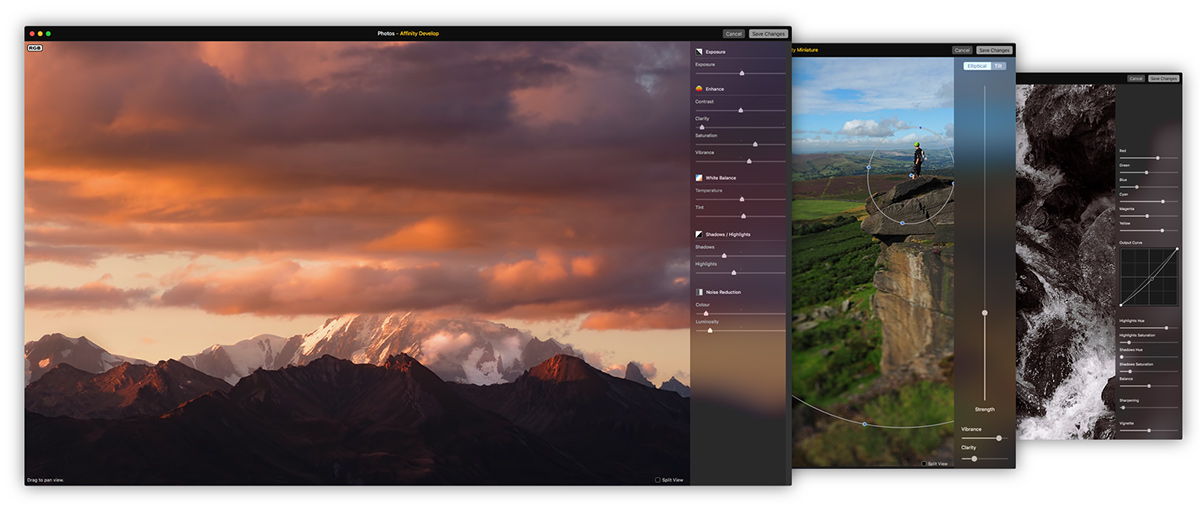
Task: Enable Split View in Affinity Develop window
Action: click(x=658, y=480)
